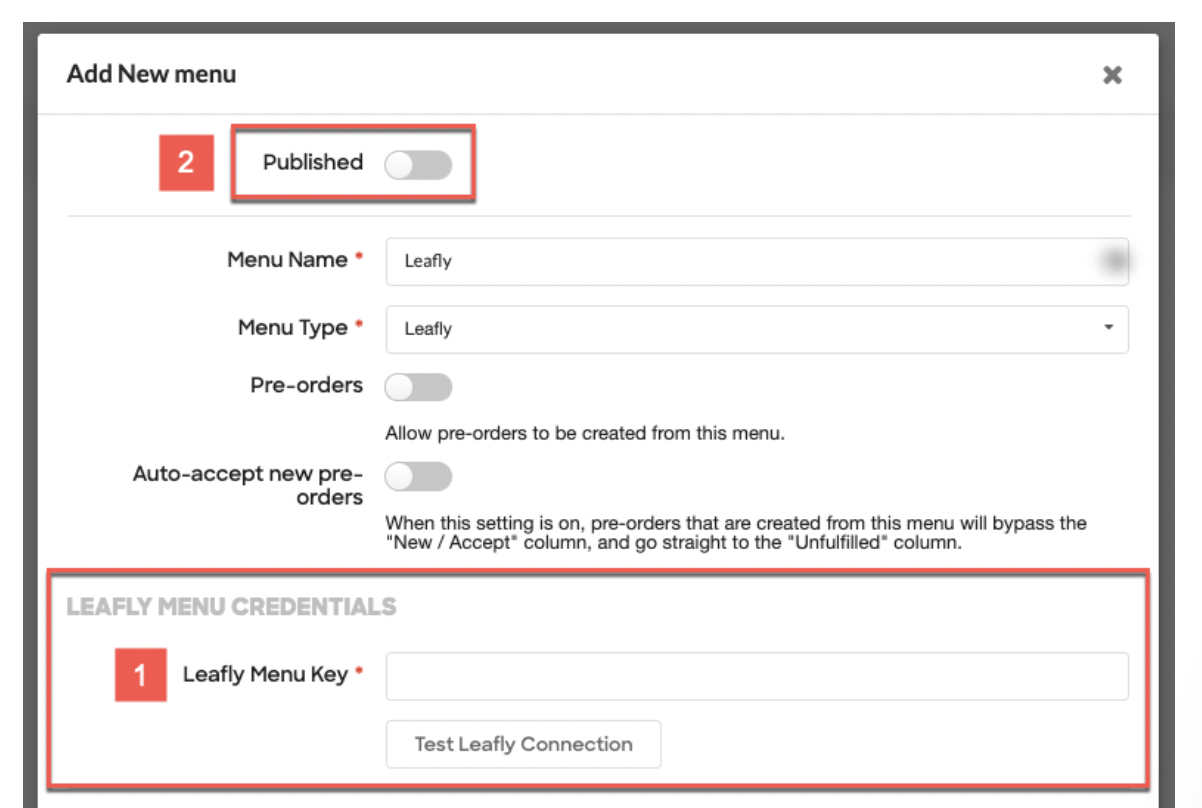Focus the Leafly Menu Key input
Image resolution: width=1202 pixels, height=808 pixels.
(x=757, y=676)
